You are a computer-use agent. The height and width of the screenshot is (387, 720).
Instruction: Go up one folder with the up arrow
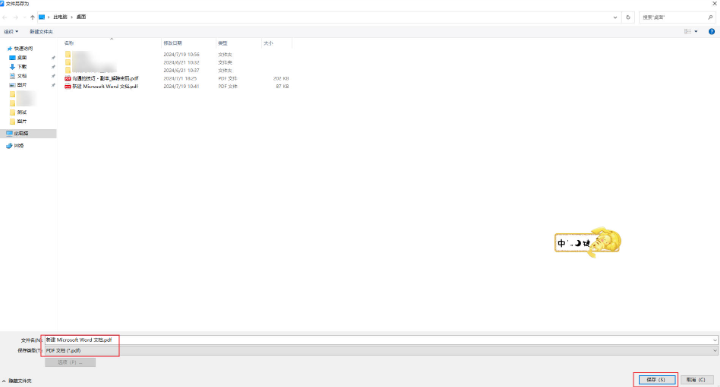(32, 17)
